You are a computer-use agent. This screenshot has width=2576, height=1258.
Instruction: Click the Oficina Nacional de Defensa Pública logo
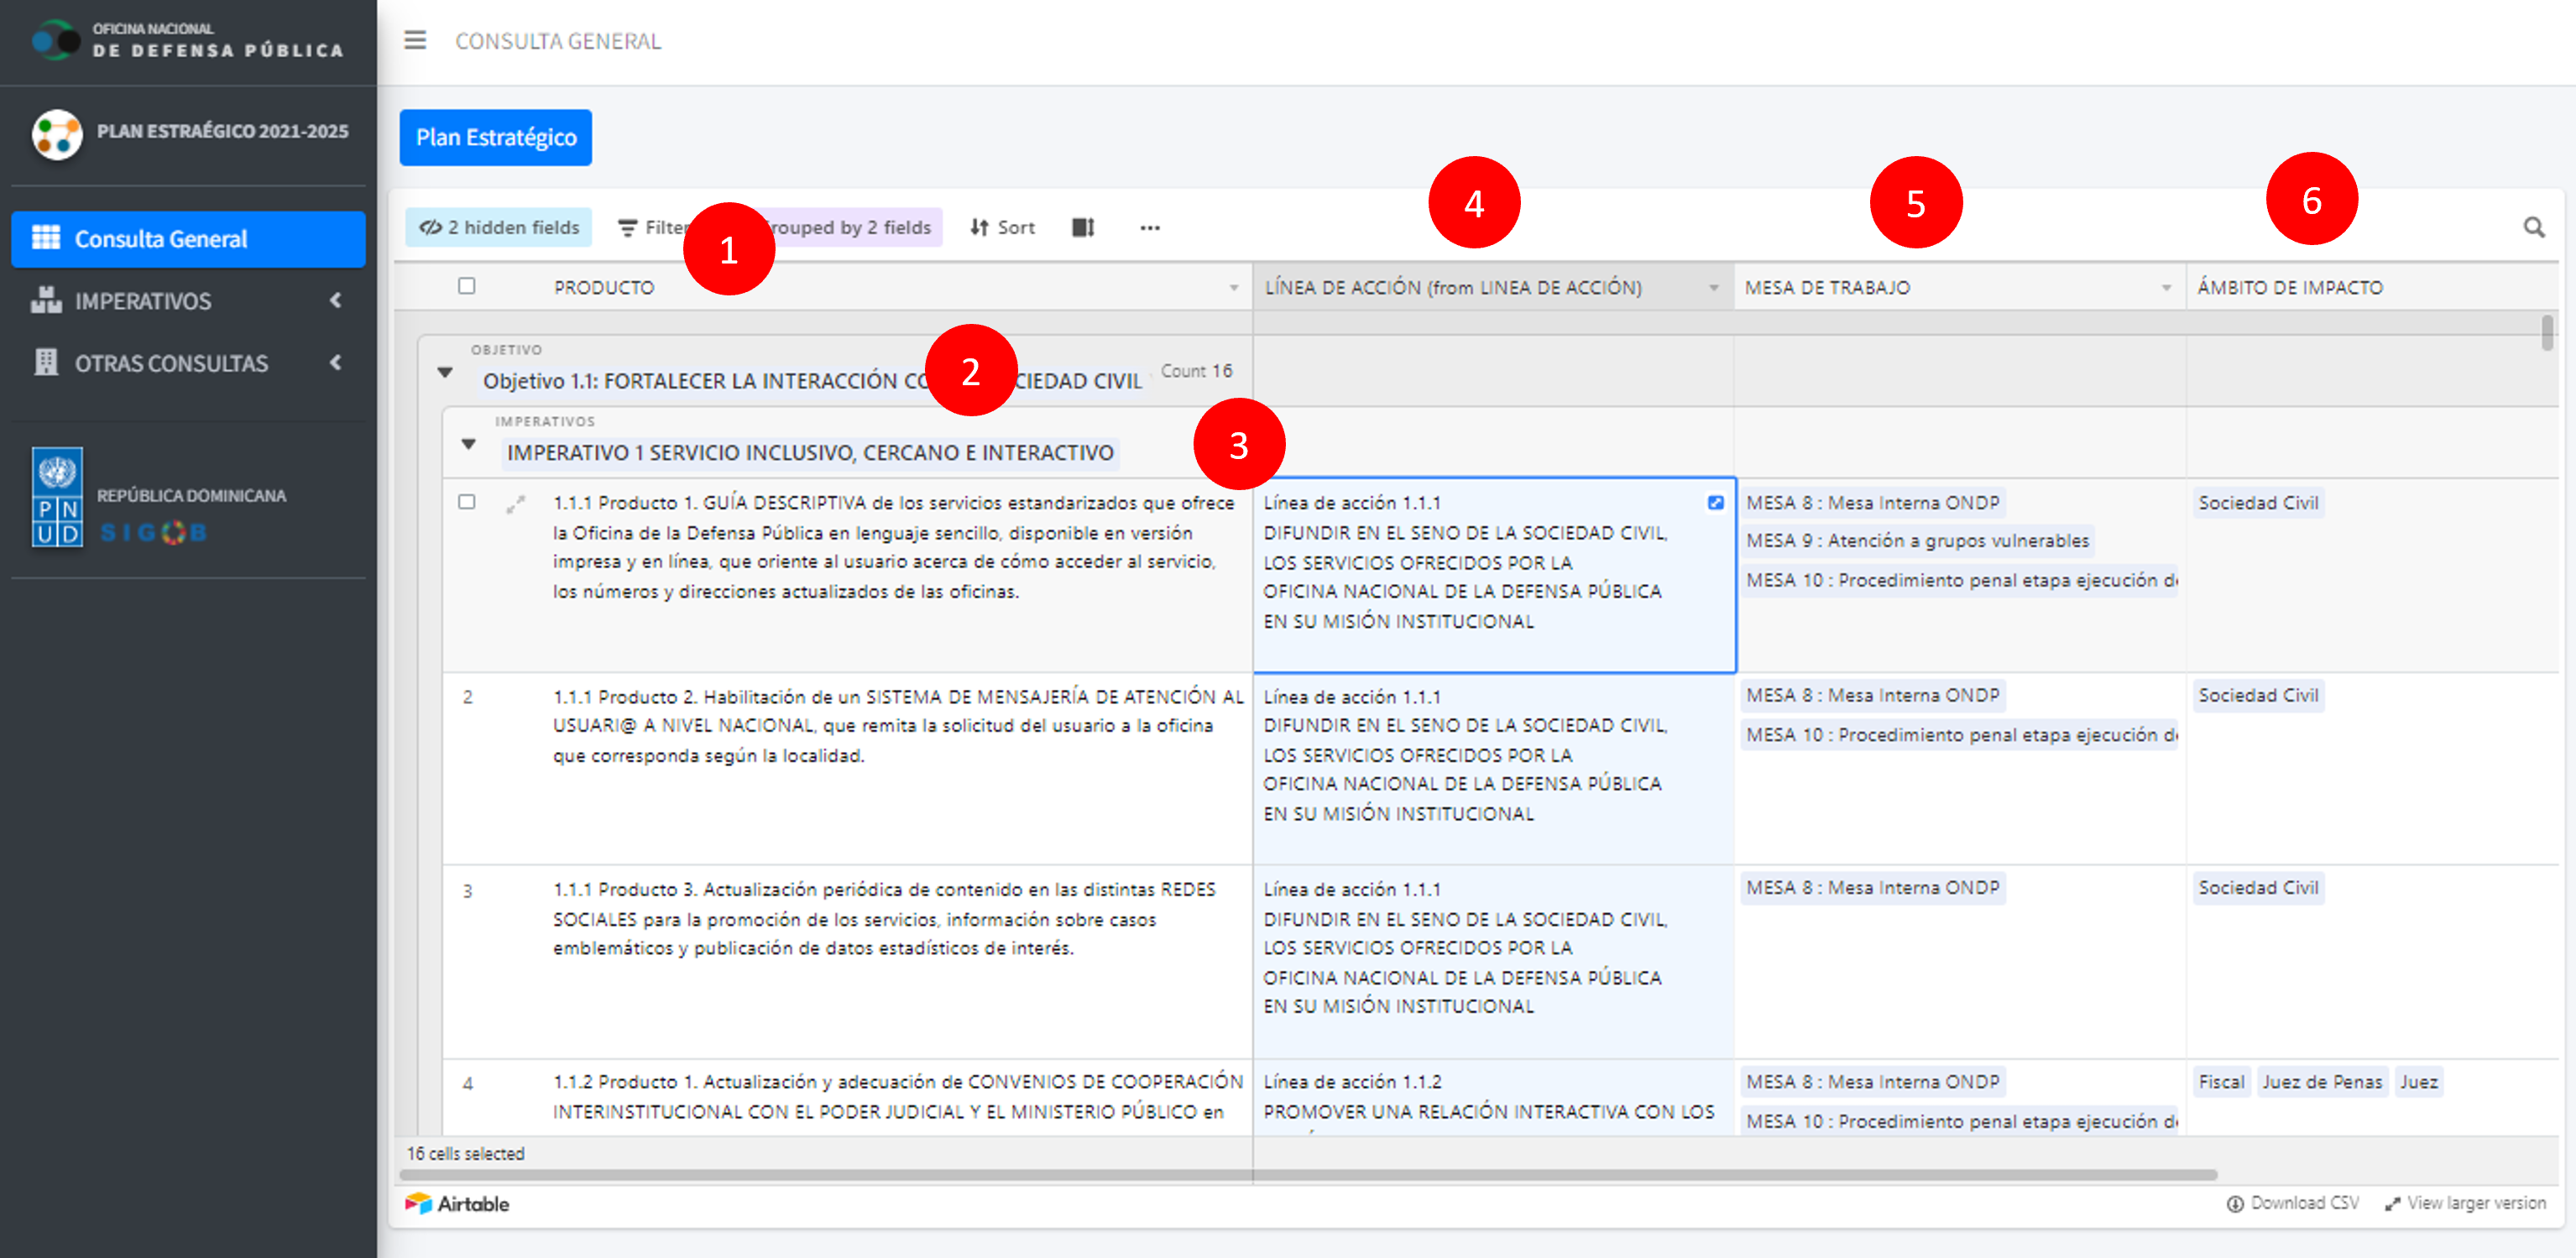(x=56, y=40)
